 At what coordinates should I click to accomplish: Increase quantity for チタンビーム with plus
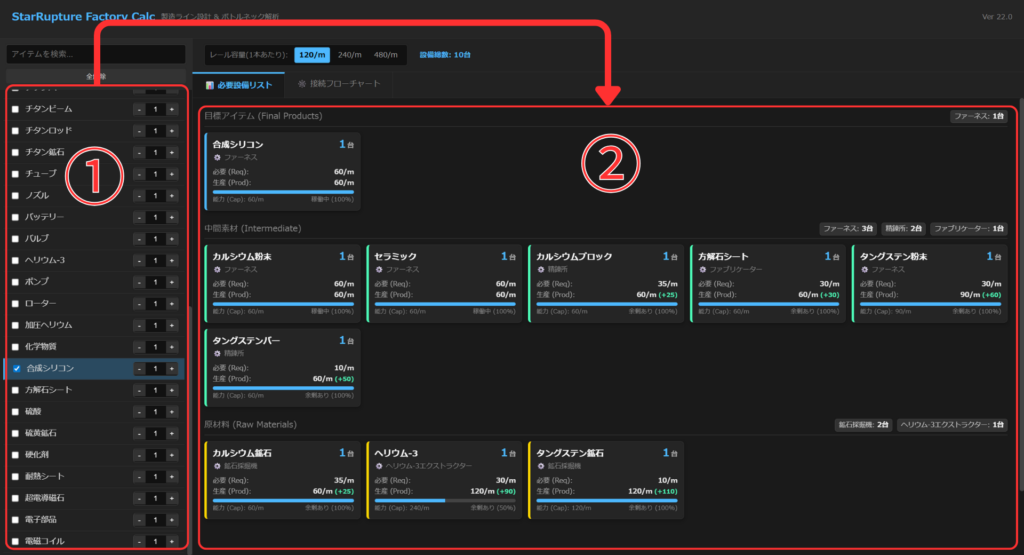pyautogui.click(x=171, y=109)
